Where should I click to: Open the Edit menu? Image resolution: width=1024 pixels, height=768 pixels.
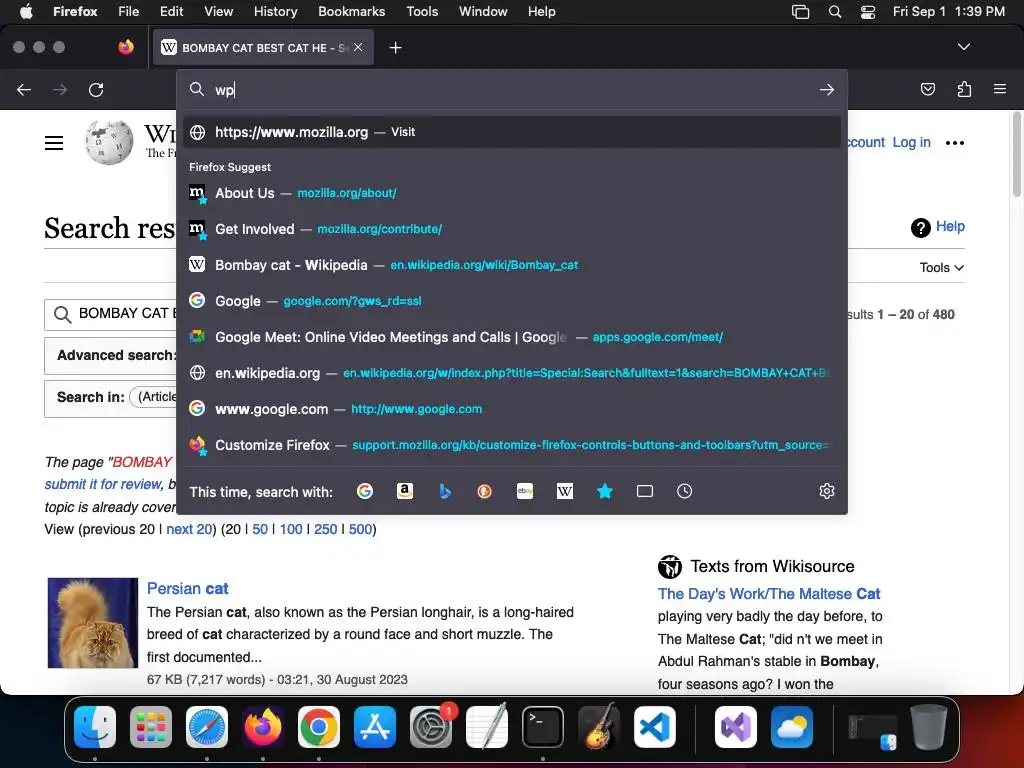click(171, 11)
